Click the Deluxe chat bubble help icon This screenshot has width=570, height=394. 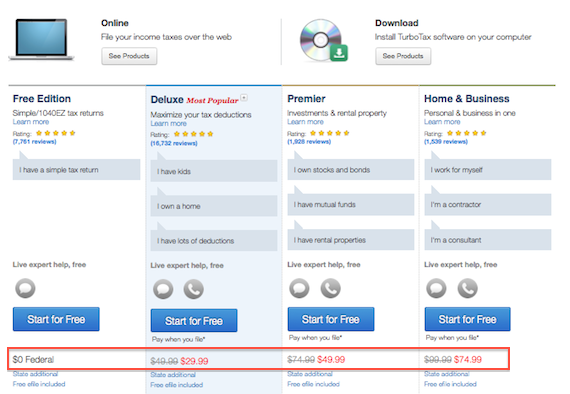[x=163, y=289]
